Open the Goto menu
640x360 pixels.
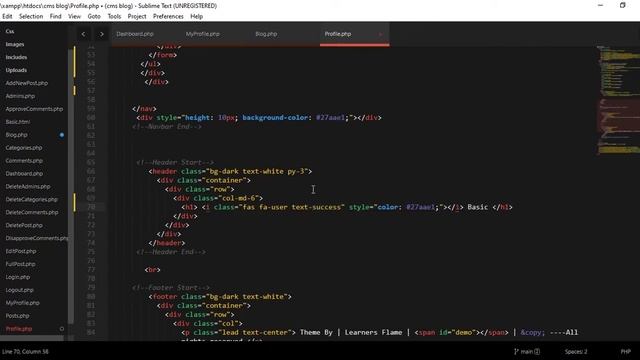[94, 16]
